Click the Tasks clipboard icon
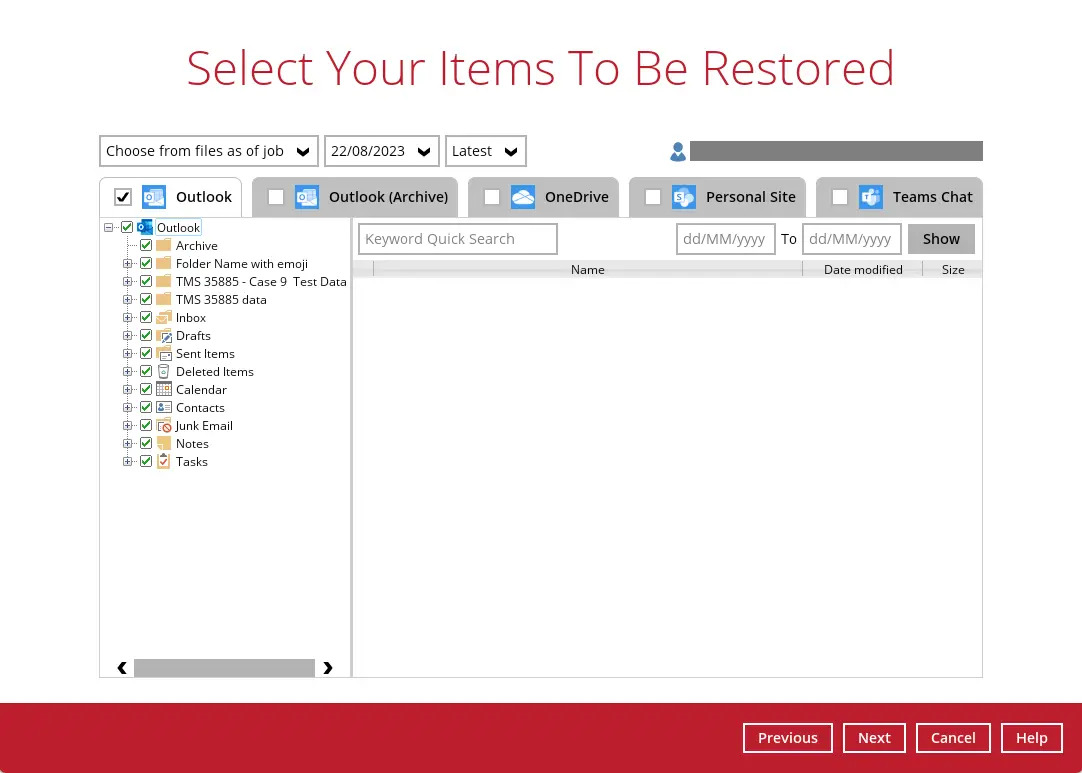1082x773 pixels. coord(164,462)
